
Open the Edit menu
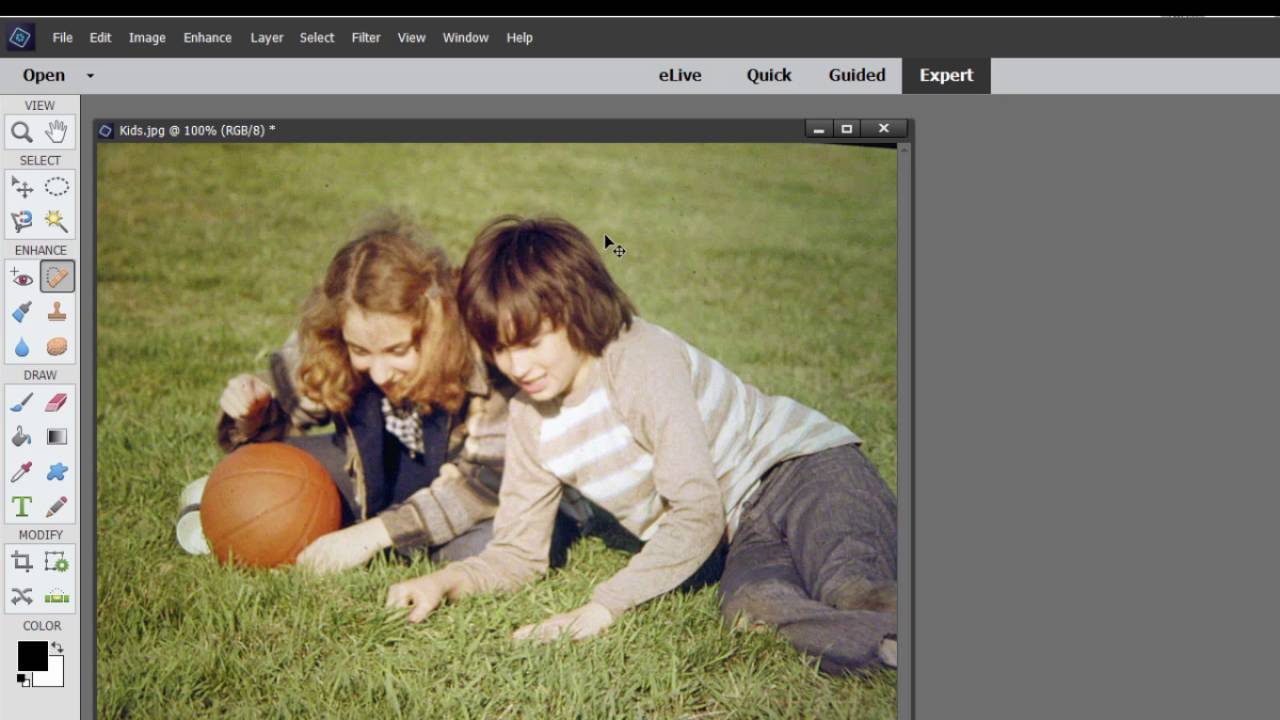pos(100,38)
